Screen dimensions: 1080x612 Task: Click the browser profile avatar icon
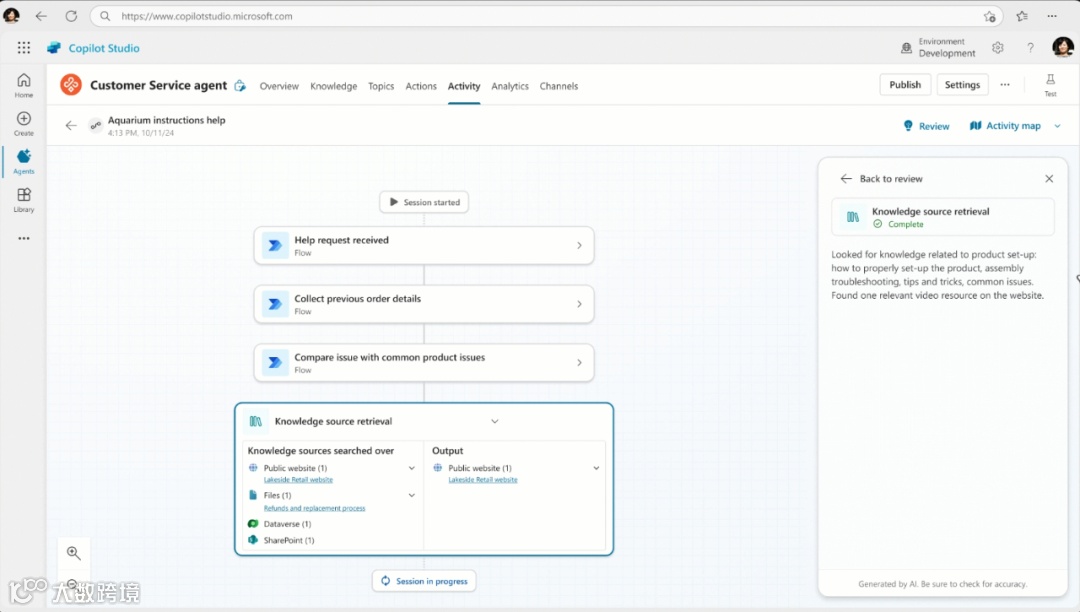(12, 15)
